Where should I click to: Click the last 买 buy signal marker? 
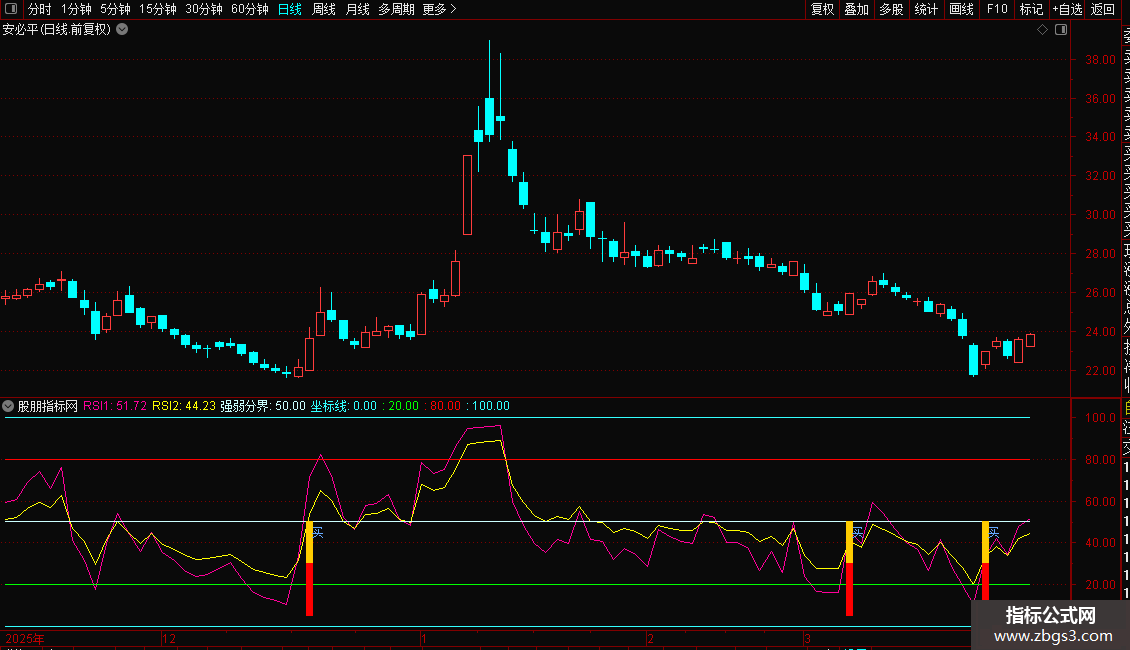pyautogui.click(x=994, y=533)
